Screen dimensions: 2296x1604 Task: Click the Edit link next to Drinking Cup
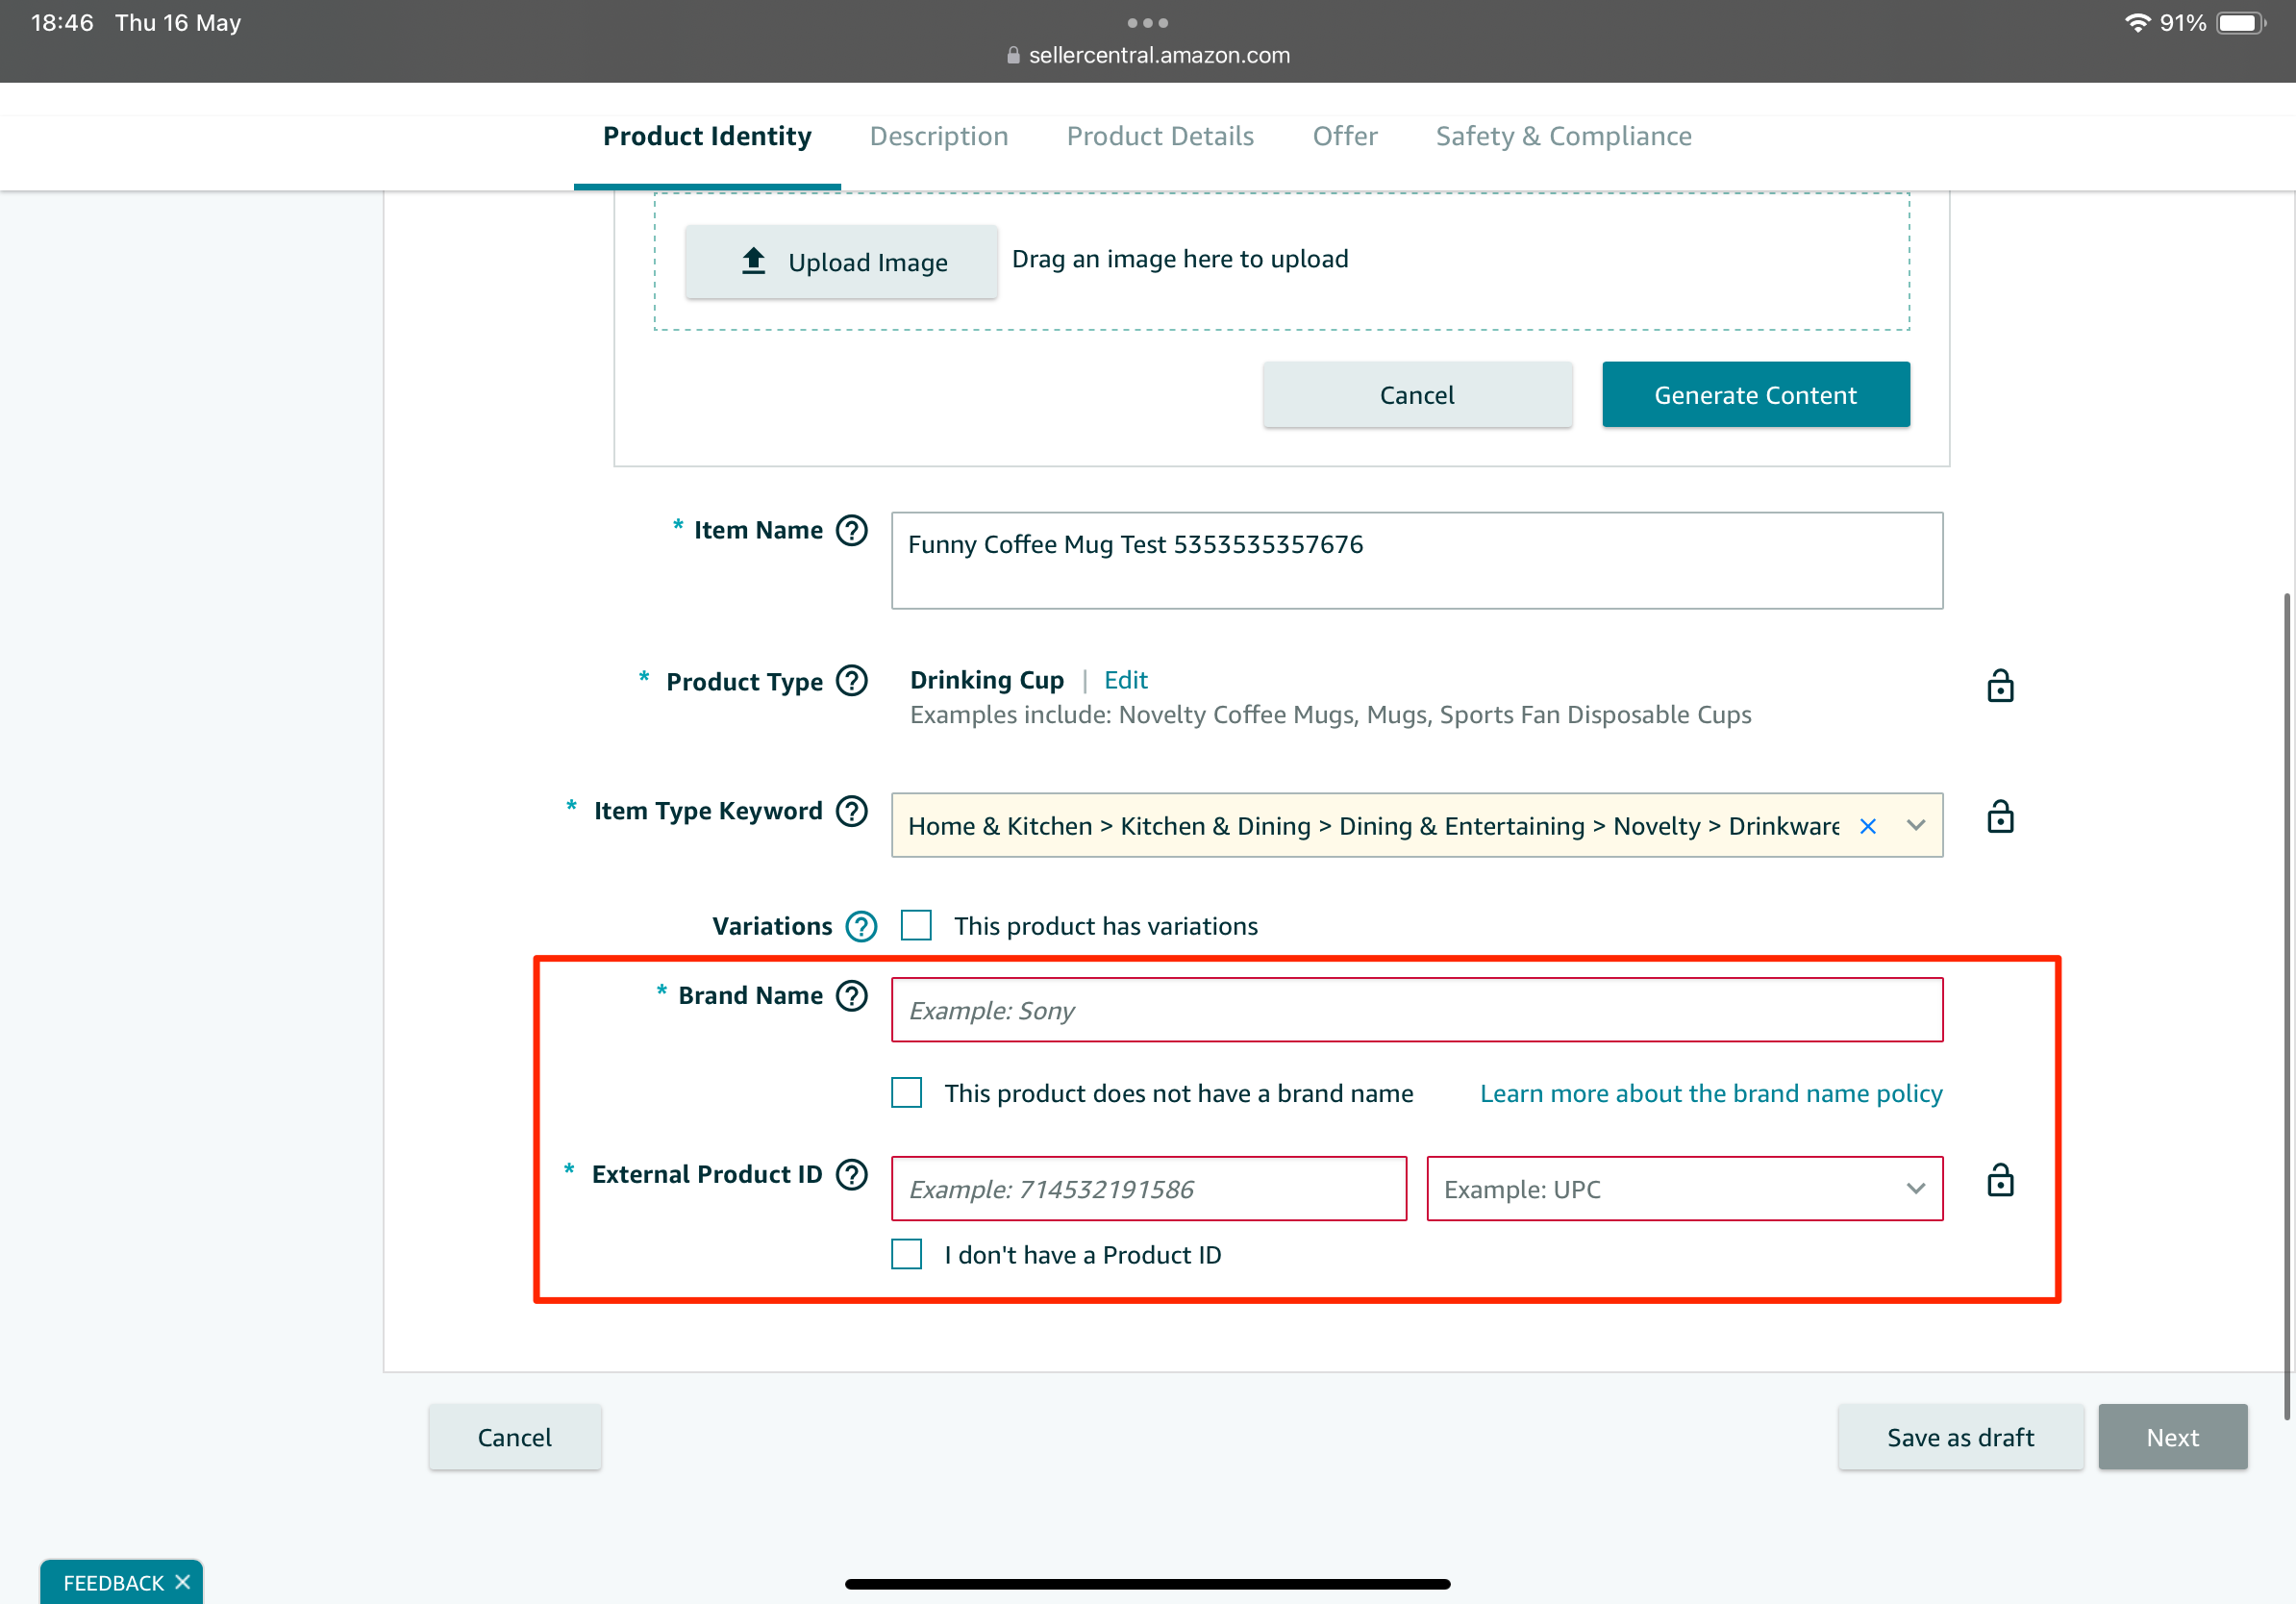(x=1125, y=680)
